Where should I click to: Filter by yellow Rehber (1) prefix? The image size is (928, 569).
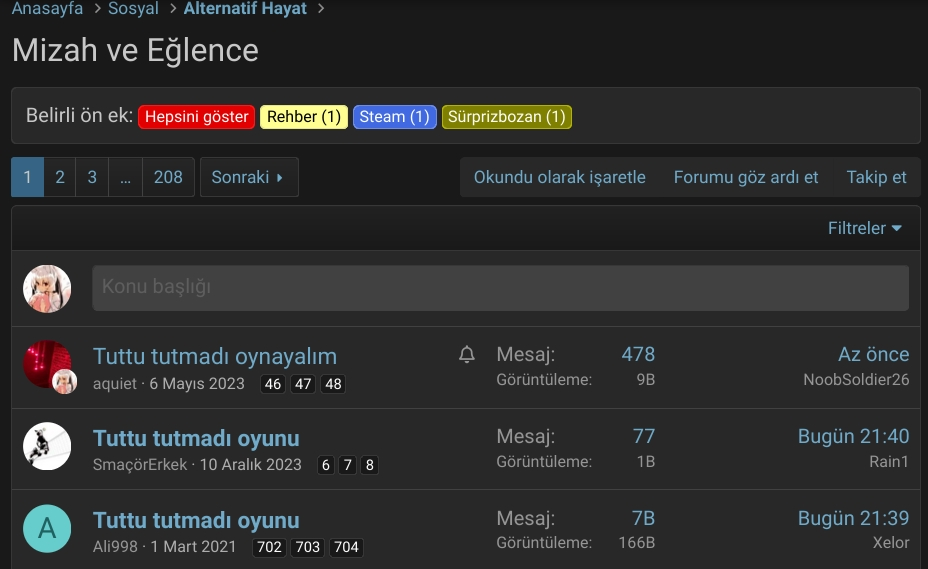[304, 117]
